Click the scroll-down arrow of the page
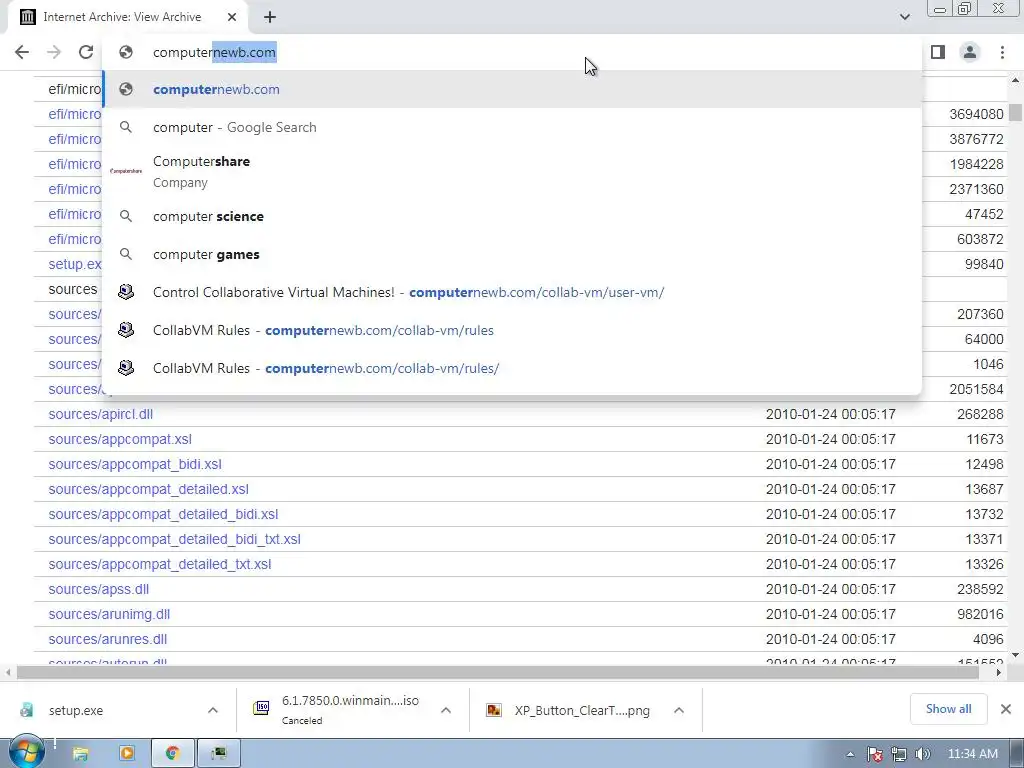Screen dimensions: 1024x768 coord(1015,655)
